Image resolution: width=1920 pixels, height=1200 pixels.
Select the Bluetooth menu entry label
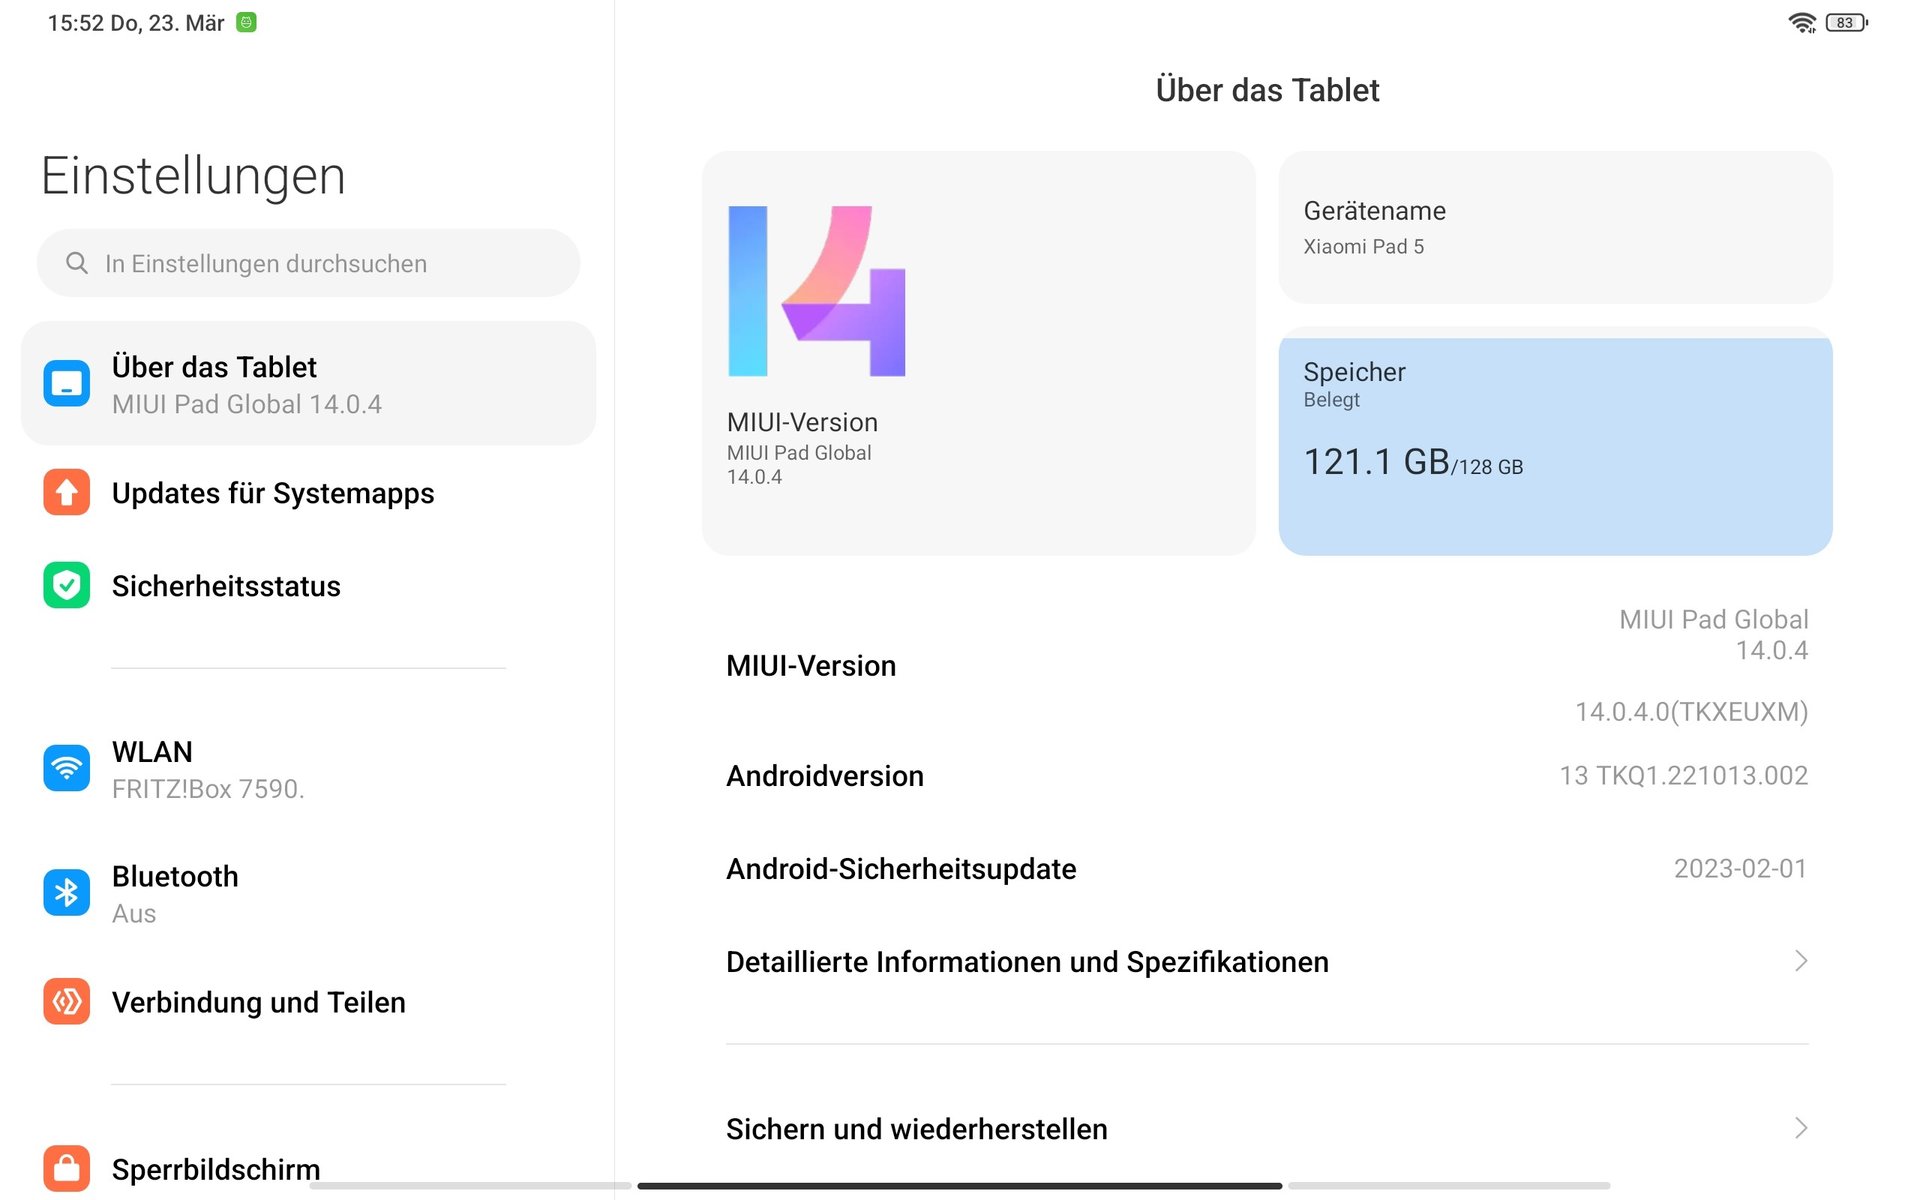(175, 877)
